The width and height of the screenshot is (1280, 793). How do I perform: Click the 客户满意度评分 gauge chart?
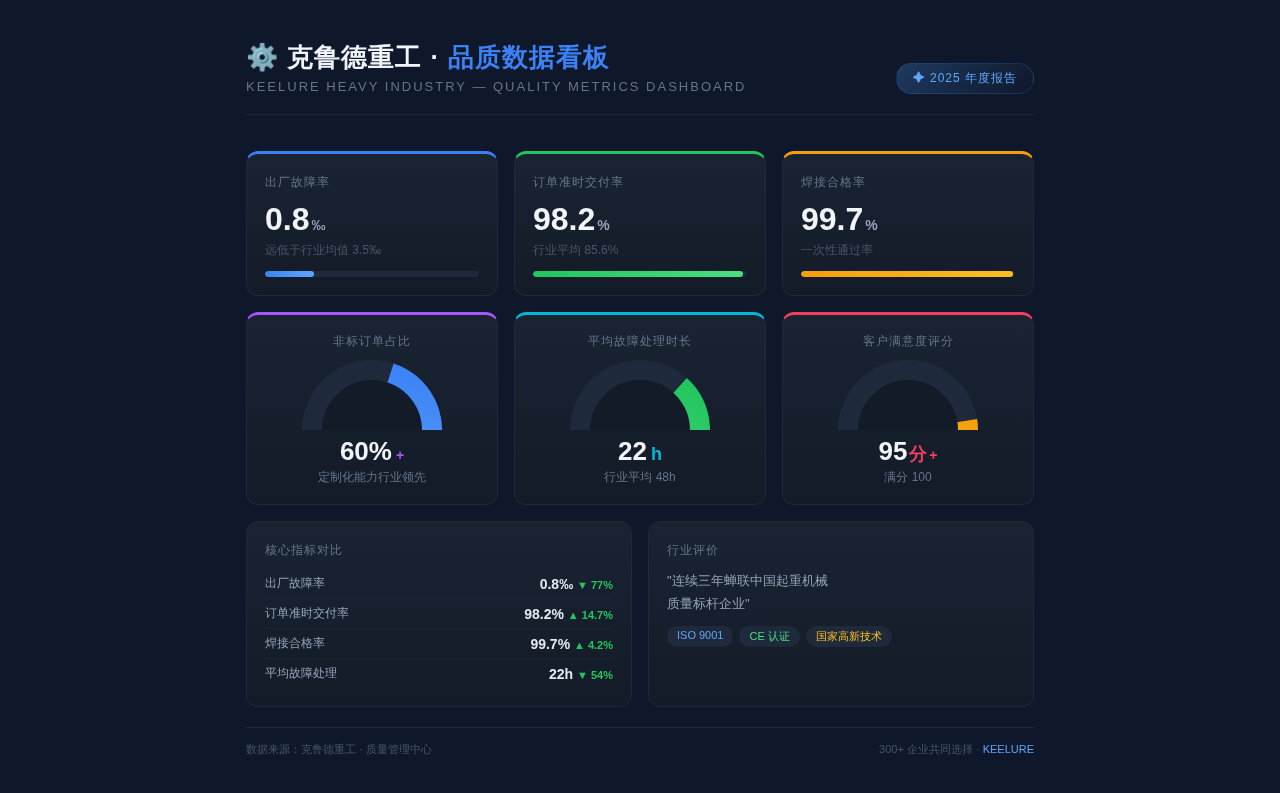908,395
